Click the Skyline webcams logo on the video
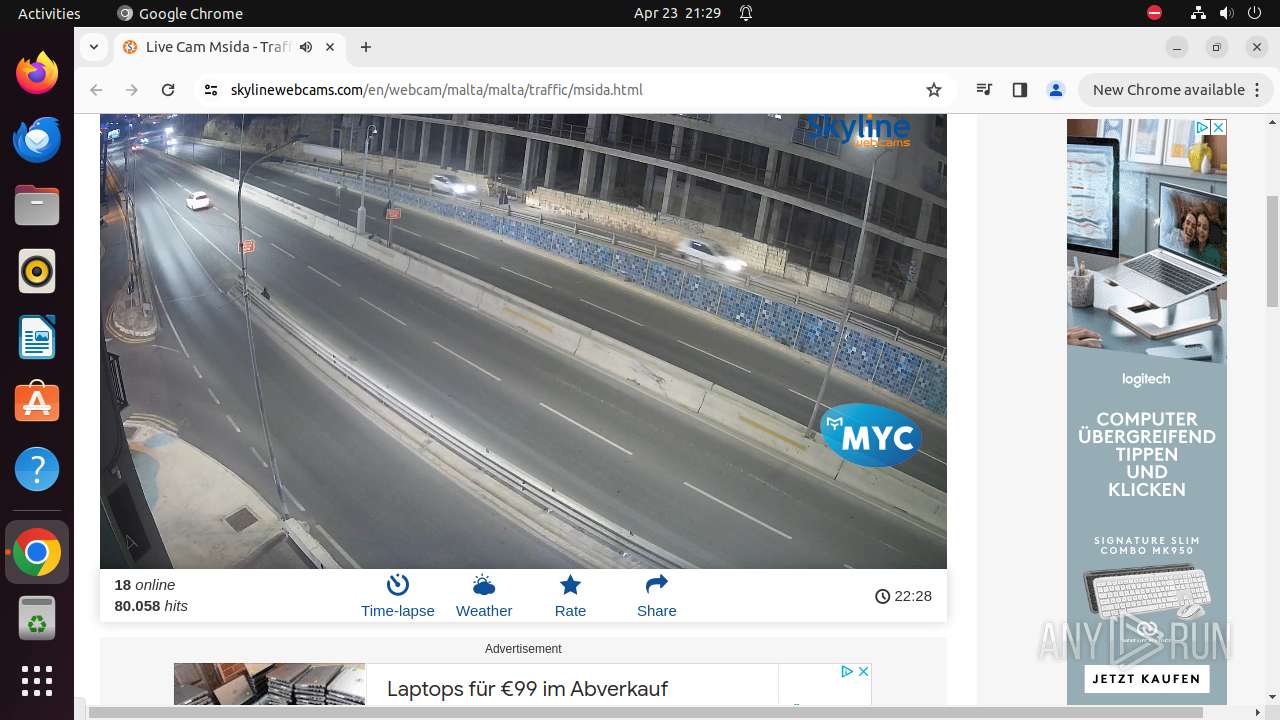Image resolution: width=1280 pixels, height=720 pixels. 858,130
